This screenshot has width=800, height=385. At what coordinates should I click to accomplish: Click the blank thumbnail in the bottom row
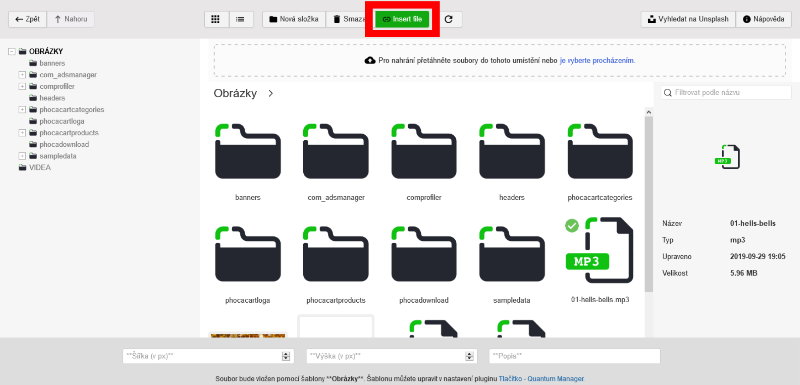point(336,326)
